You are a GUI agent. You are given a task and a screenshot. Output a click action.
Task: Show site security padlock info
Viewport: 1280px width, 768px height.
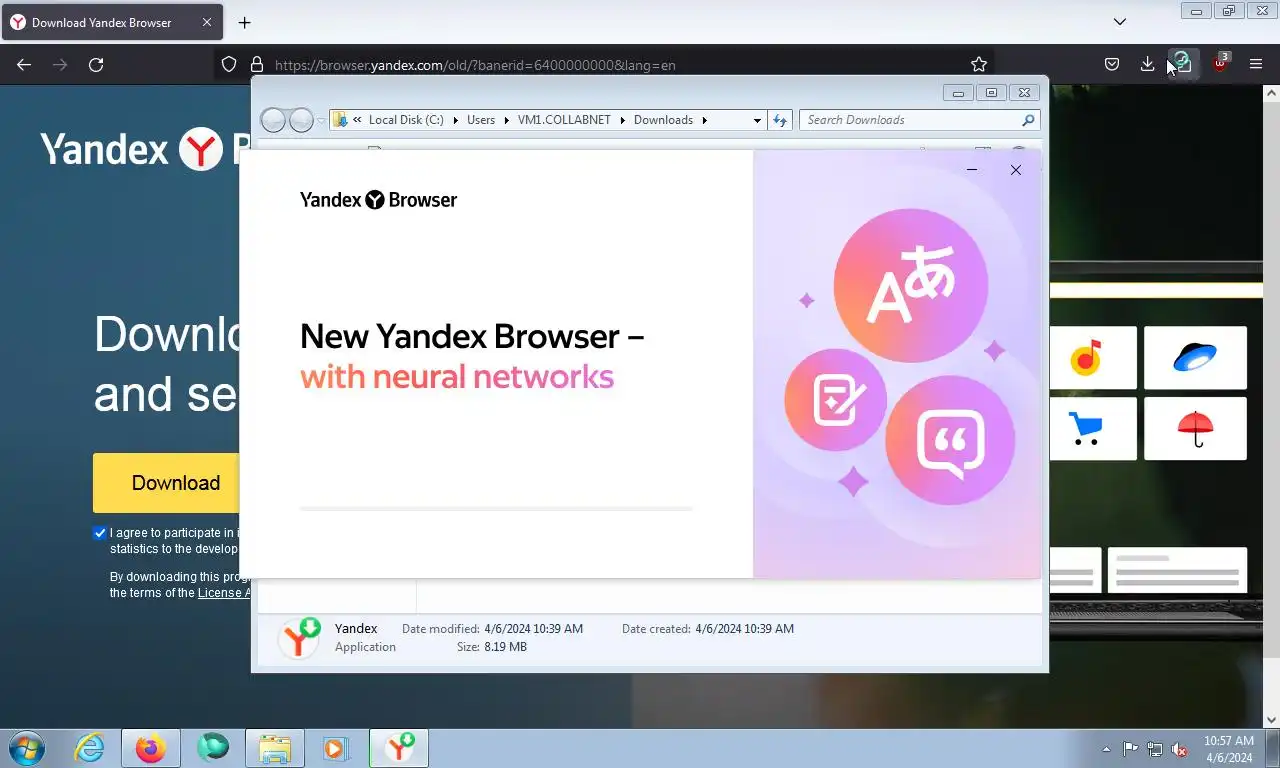click(x=257, y=64)
